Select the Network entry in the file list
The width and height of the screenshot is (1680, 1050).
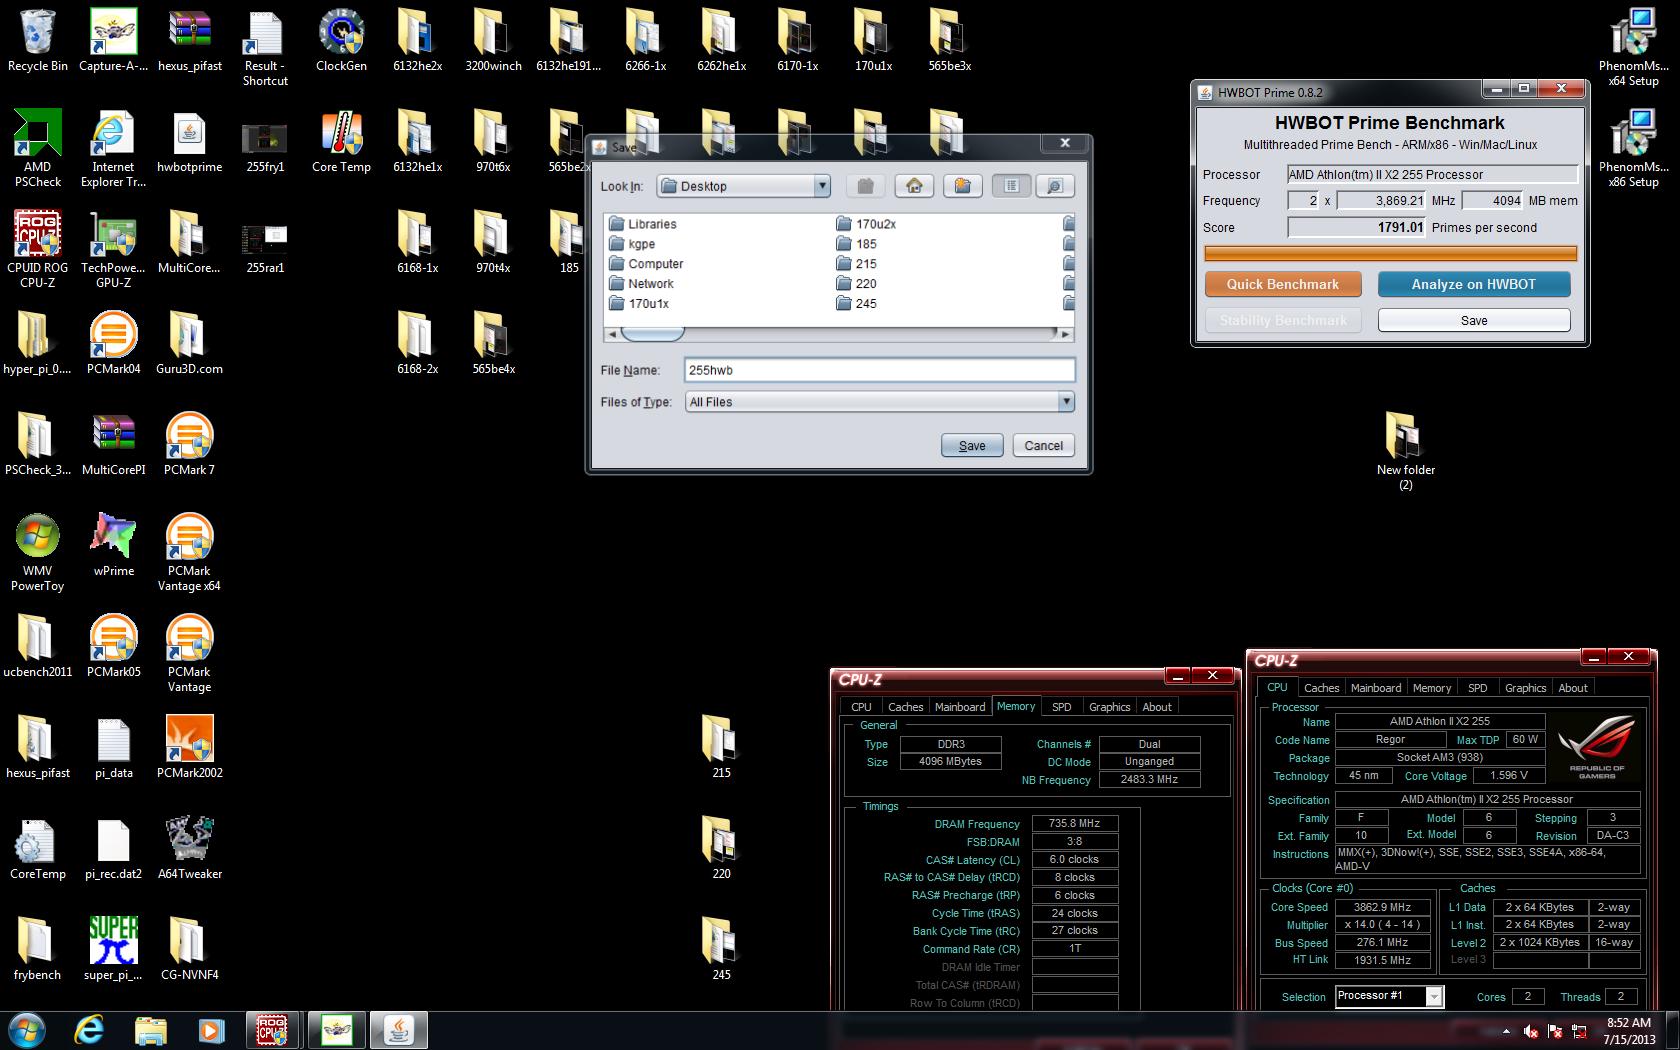(641, 284)
